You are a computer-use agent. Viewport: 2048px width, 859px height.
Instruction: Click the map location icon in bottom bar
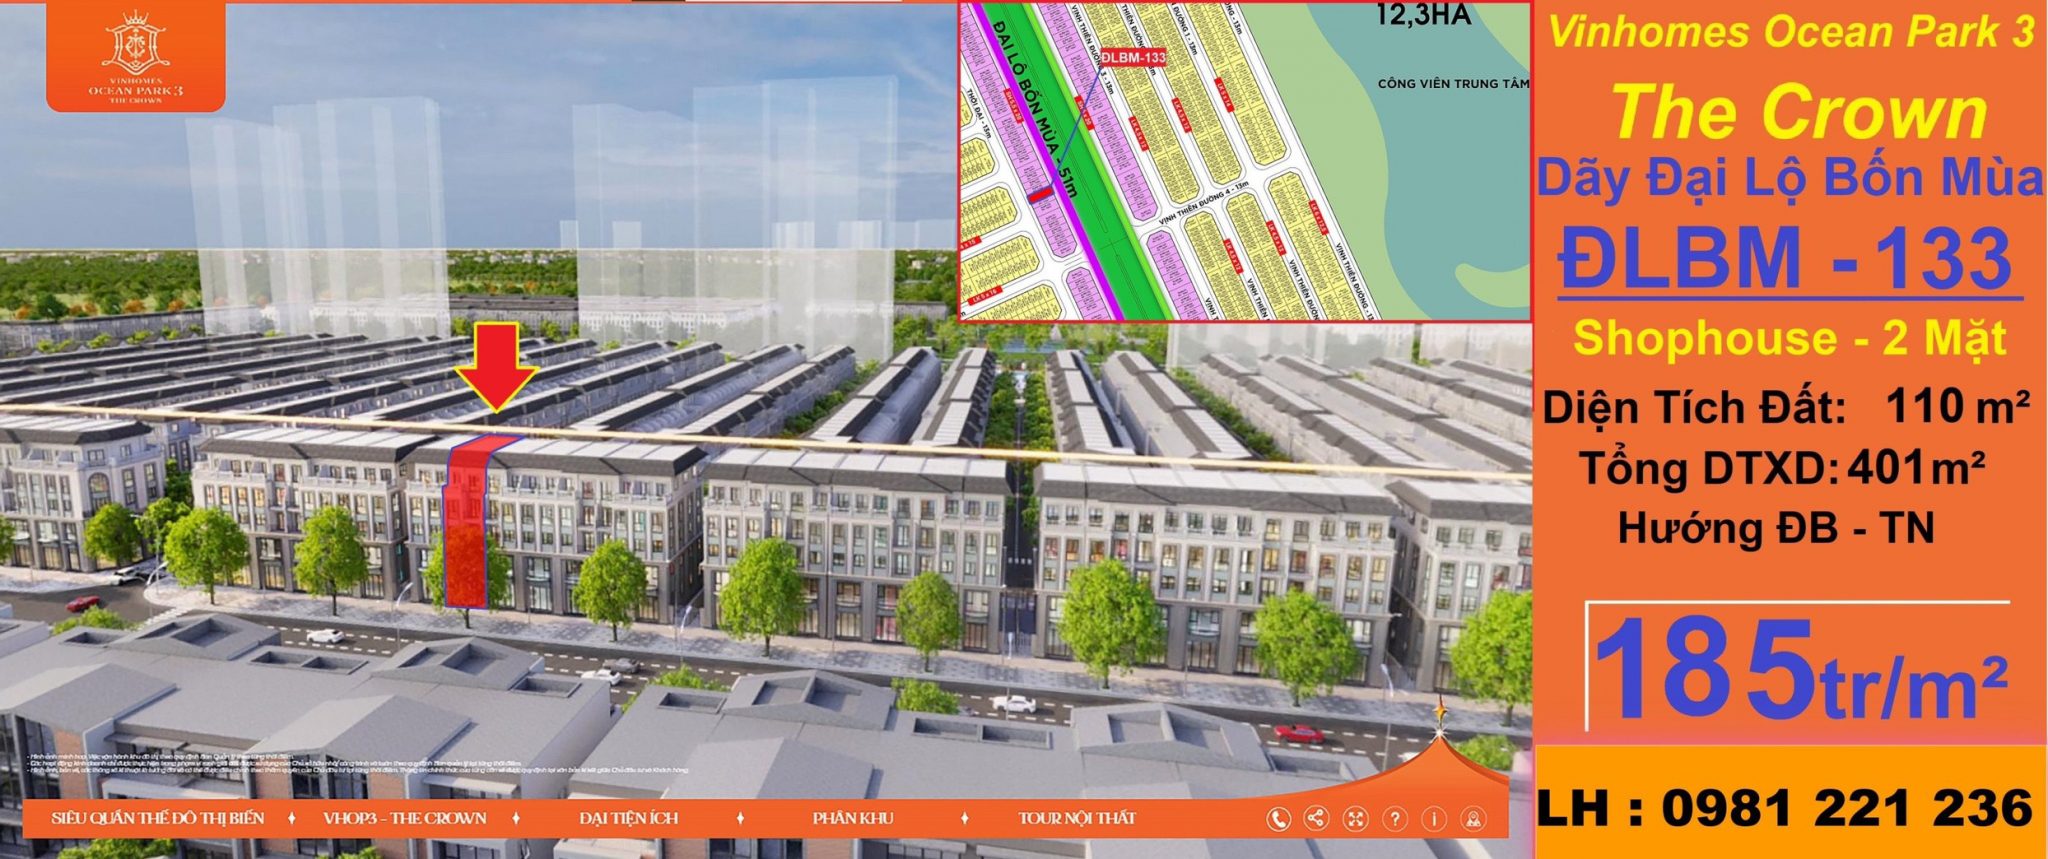[1473, 819]
